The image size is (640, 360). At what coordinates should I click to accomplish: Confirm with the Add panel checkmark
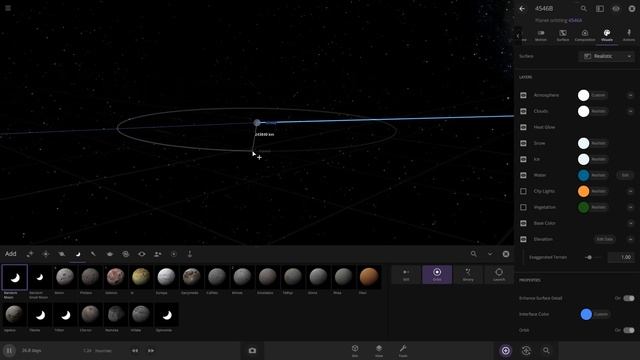coord(490,254)
